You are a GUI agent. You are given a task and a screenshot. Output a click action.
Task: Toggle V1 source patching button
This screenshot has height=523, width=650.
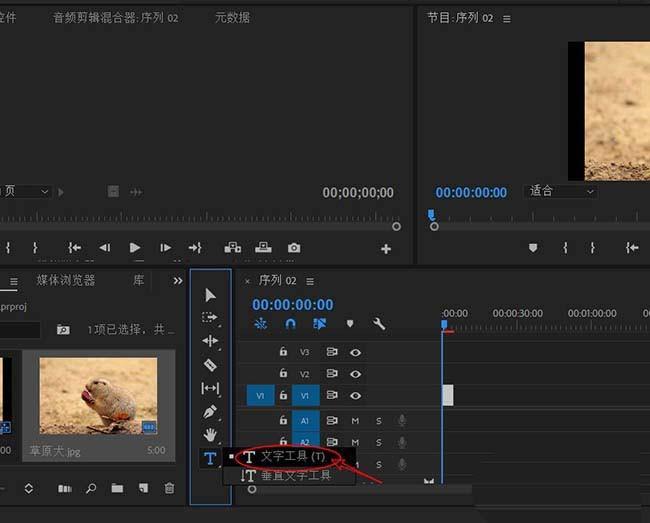click(x=260, y=396)
